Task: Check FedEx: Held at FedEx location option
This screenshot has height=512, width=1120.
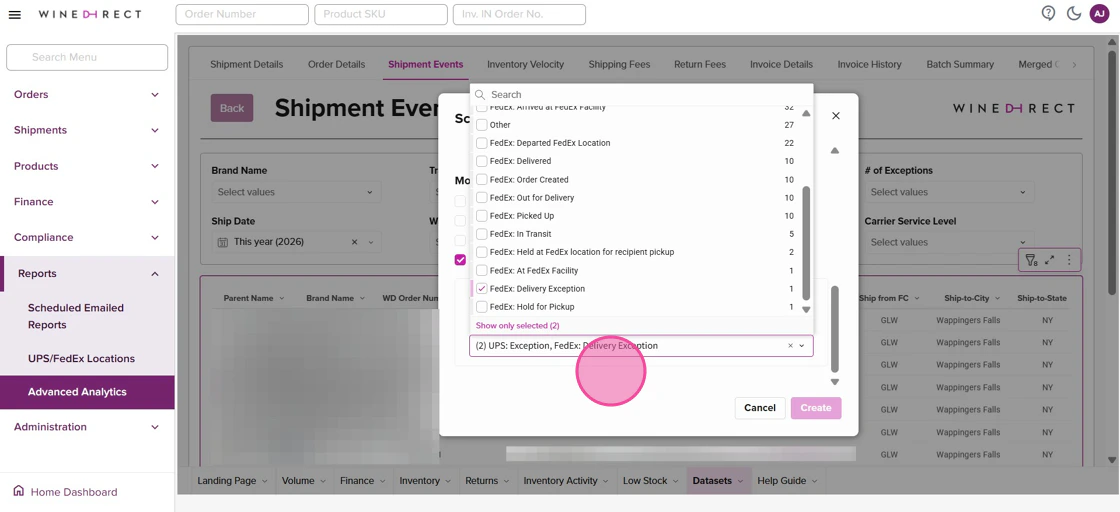Action: [482, 252]
